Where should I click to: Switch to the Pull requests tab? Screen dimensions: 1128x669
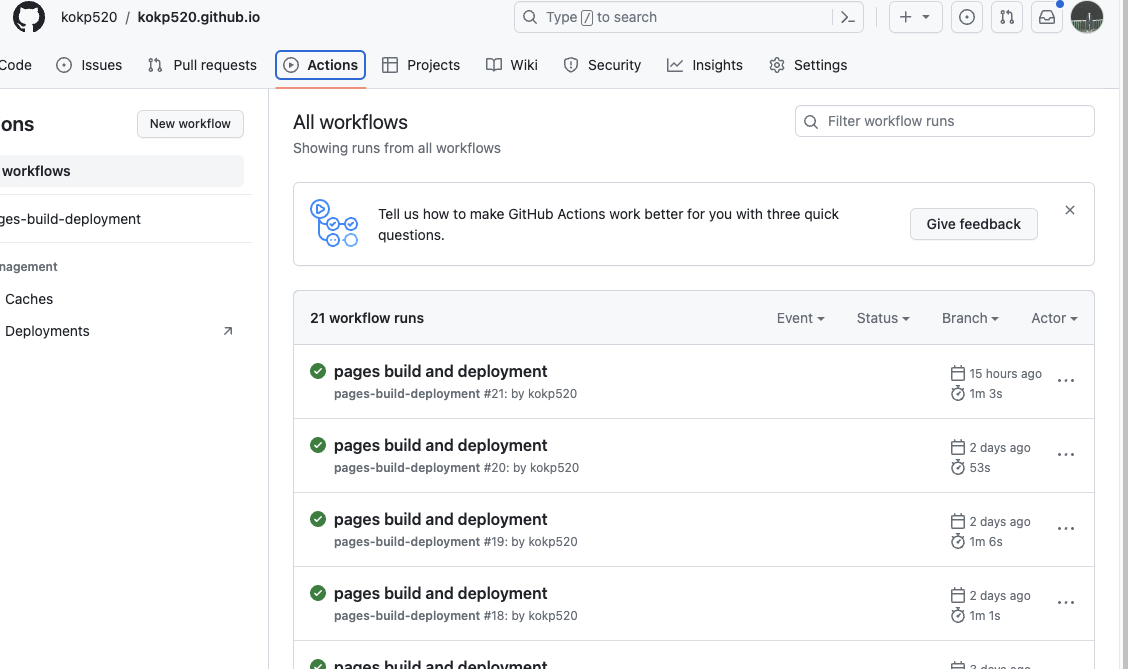202,65
